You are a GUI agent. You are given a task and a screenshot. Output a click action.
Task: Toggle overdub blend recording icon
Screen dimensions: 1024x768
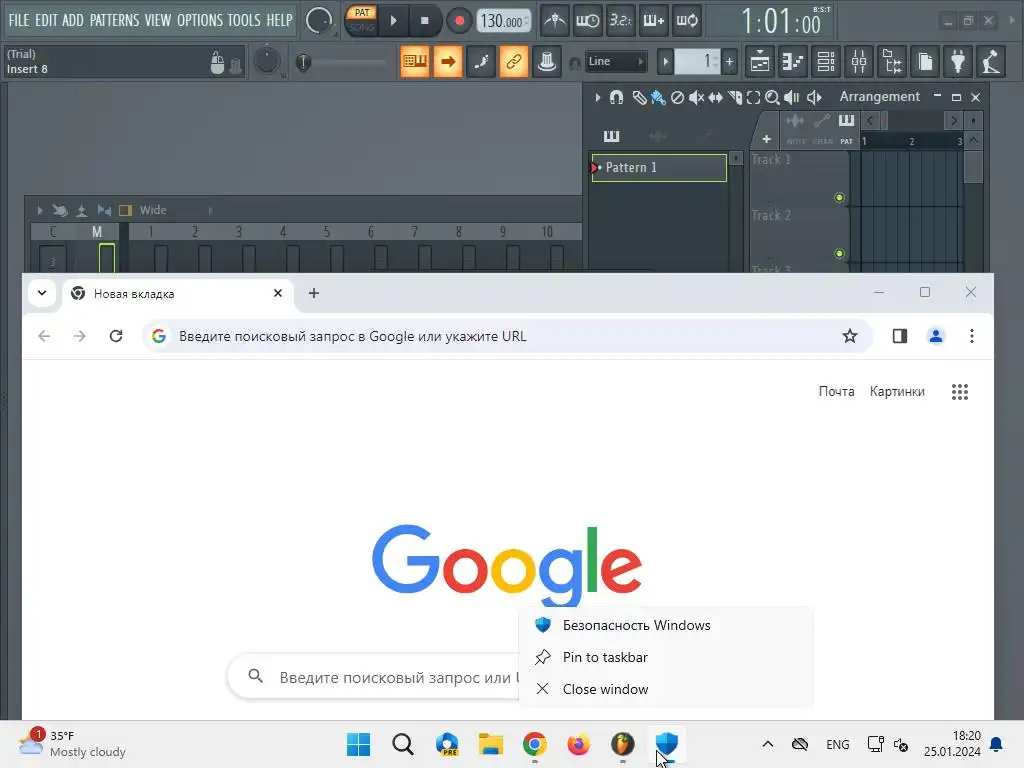654,21
